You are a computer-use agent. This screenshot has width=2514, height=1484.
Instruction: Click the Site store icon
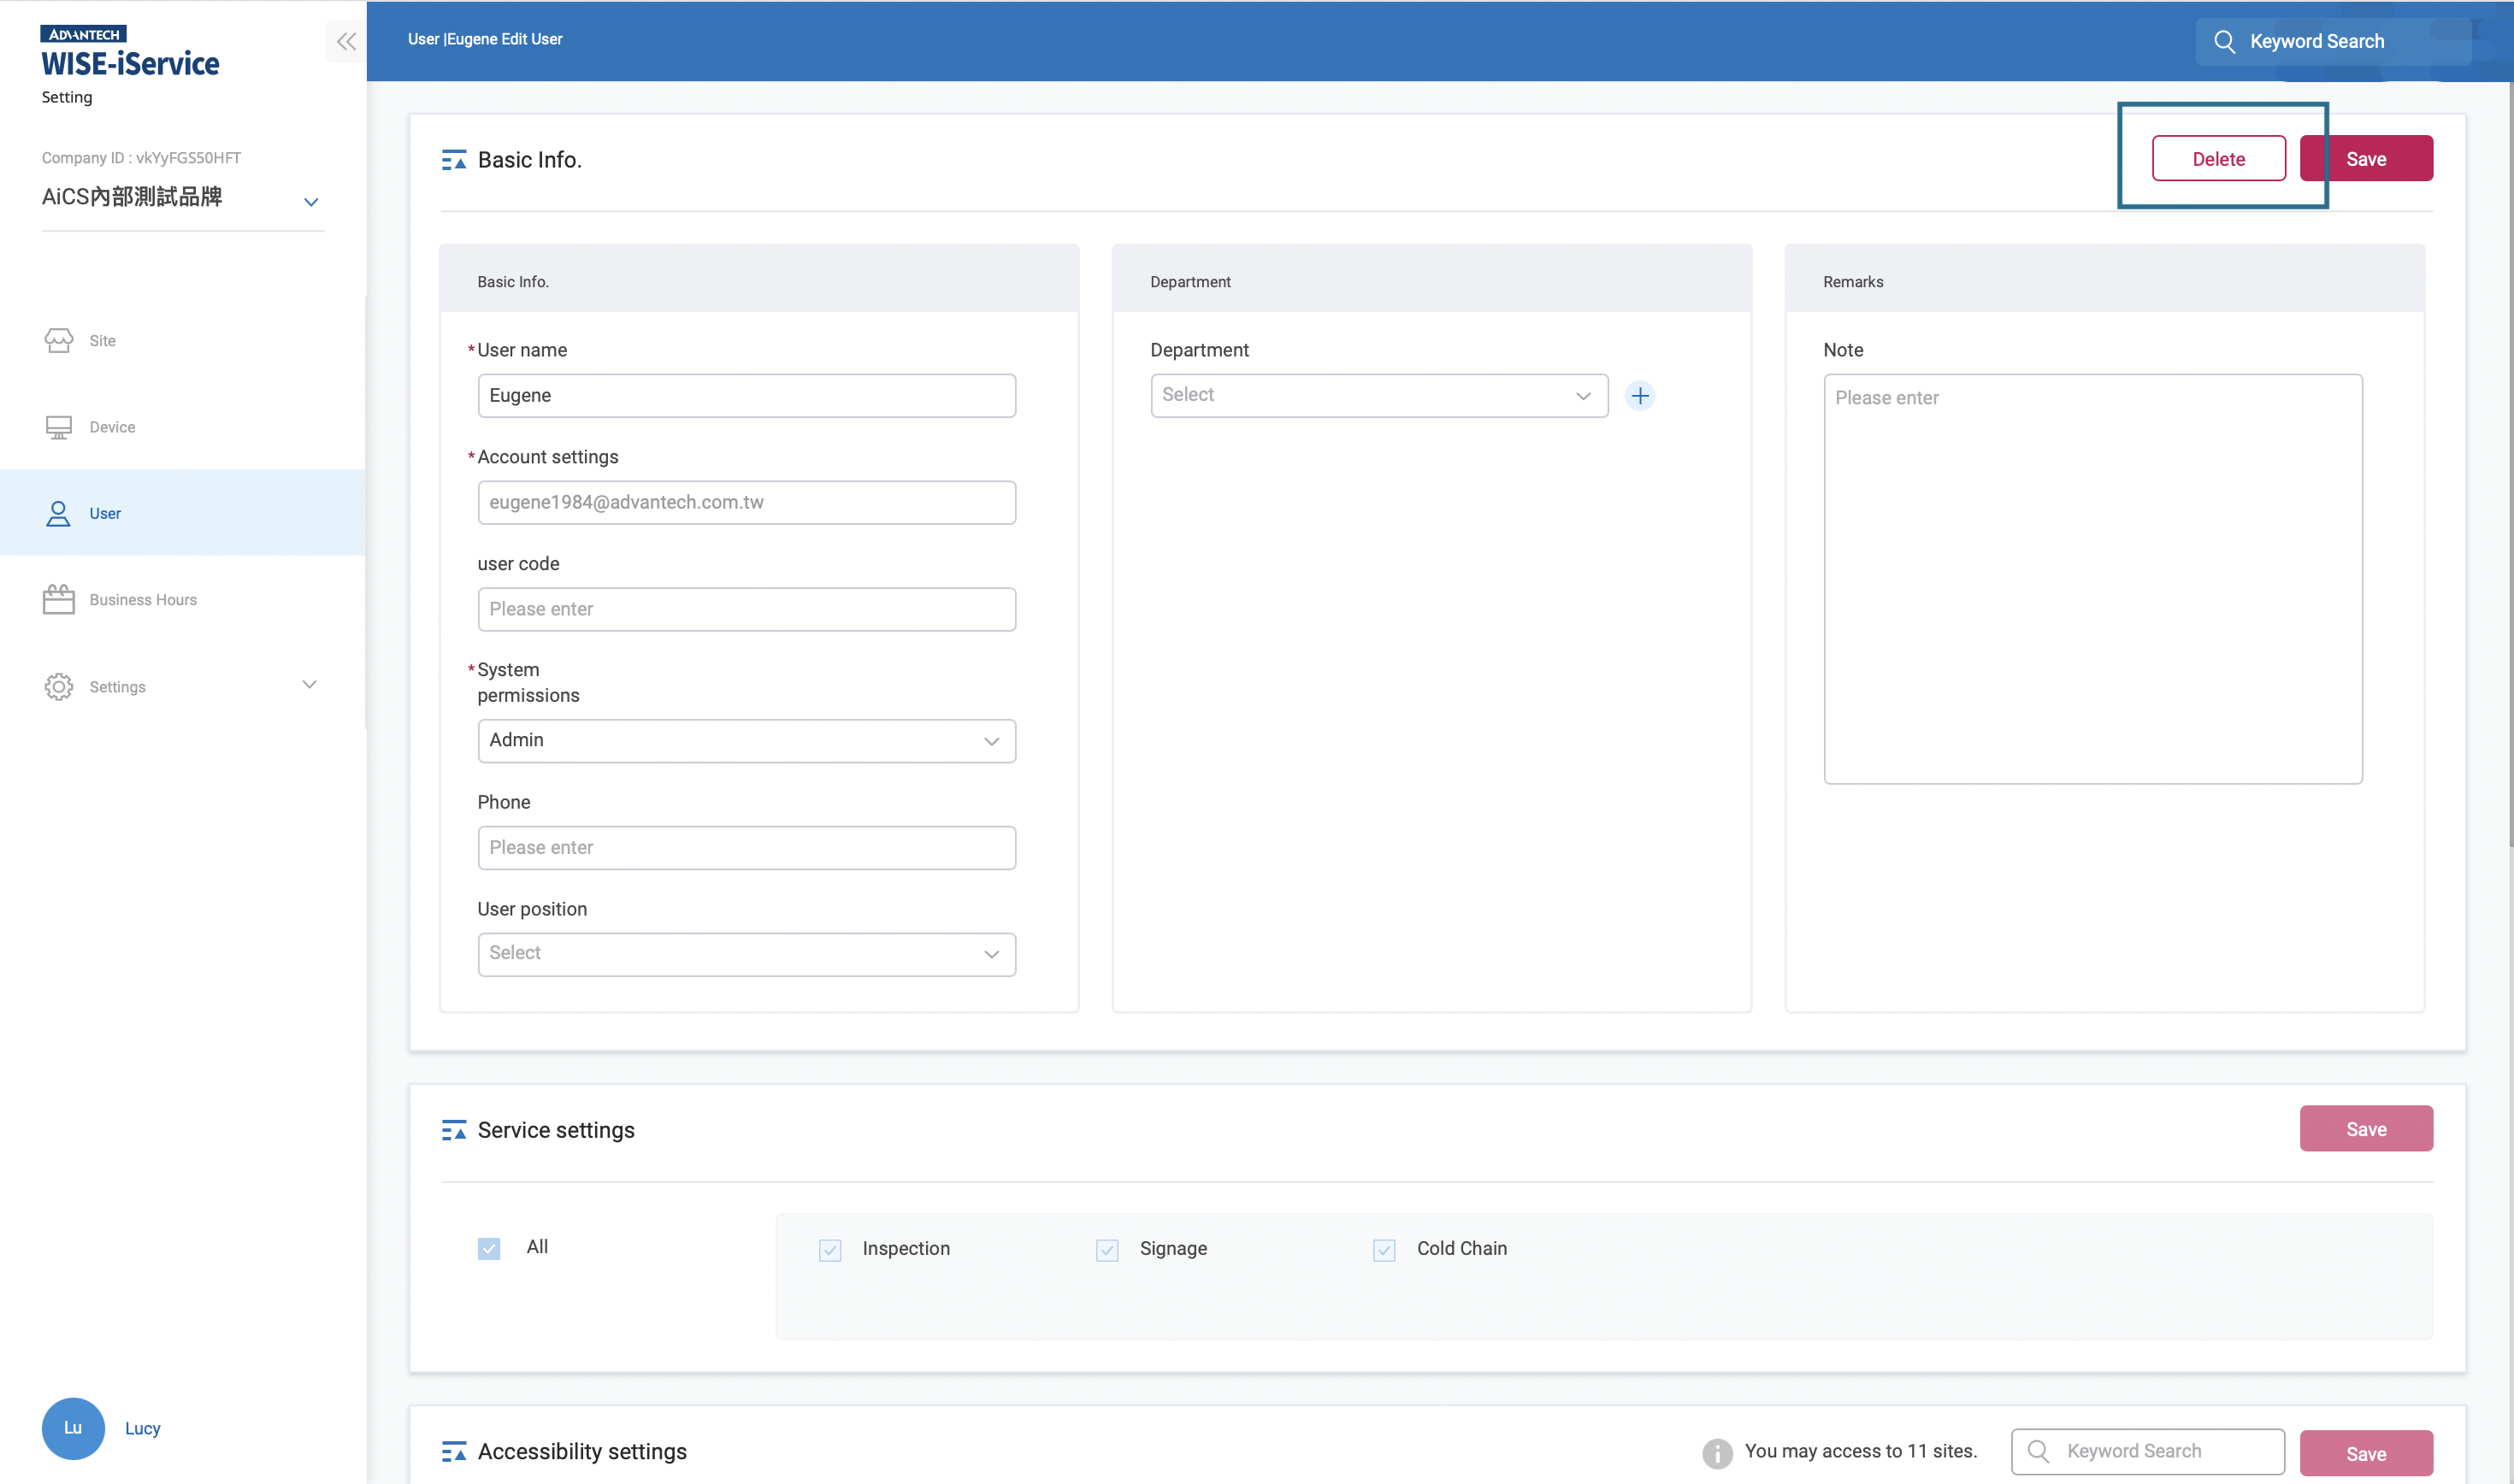pos(58,340)
